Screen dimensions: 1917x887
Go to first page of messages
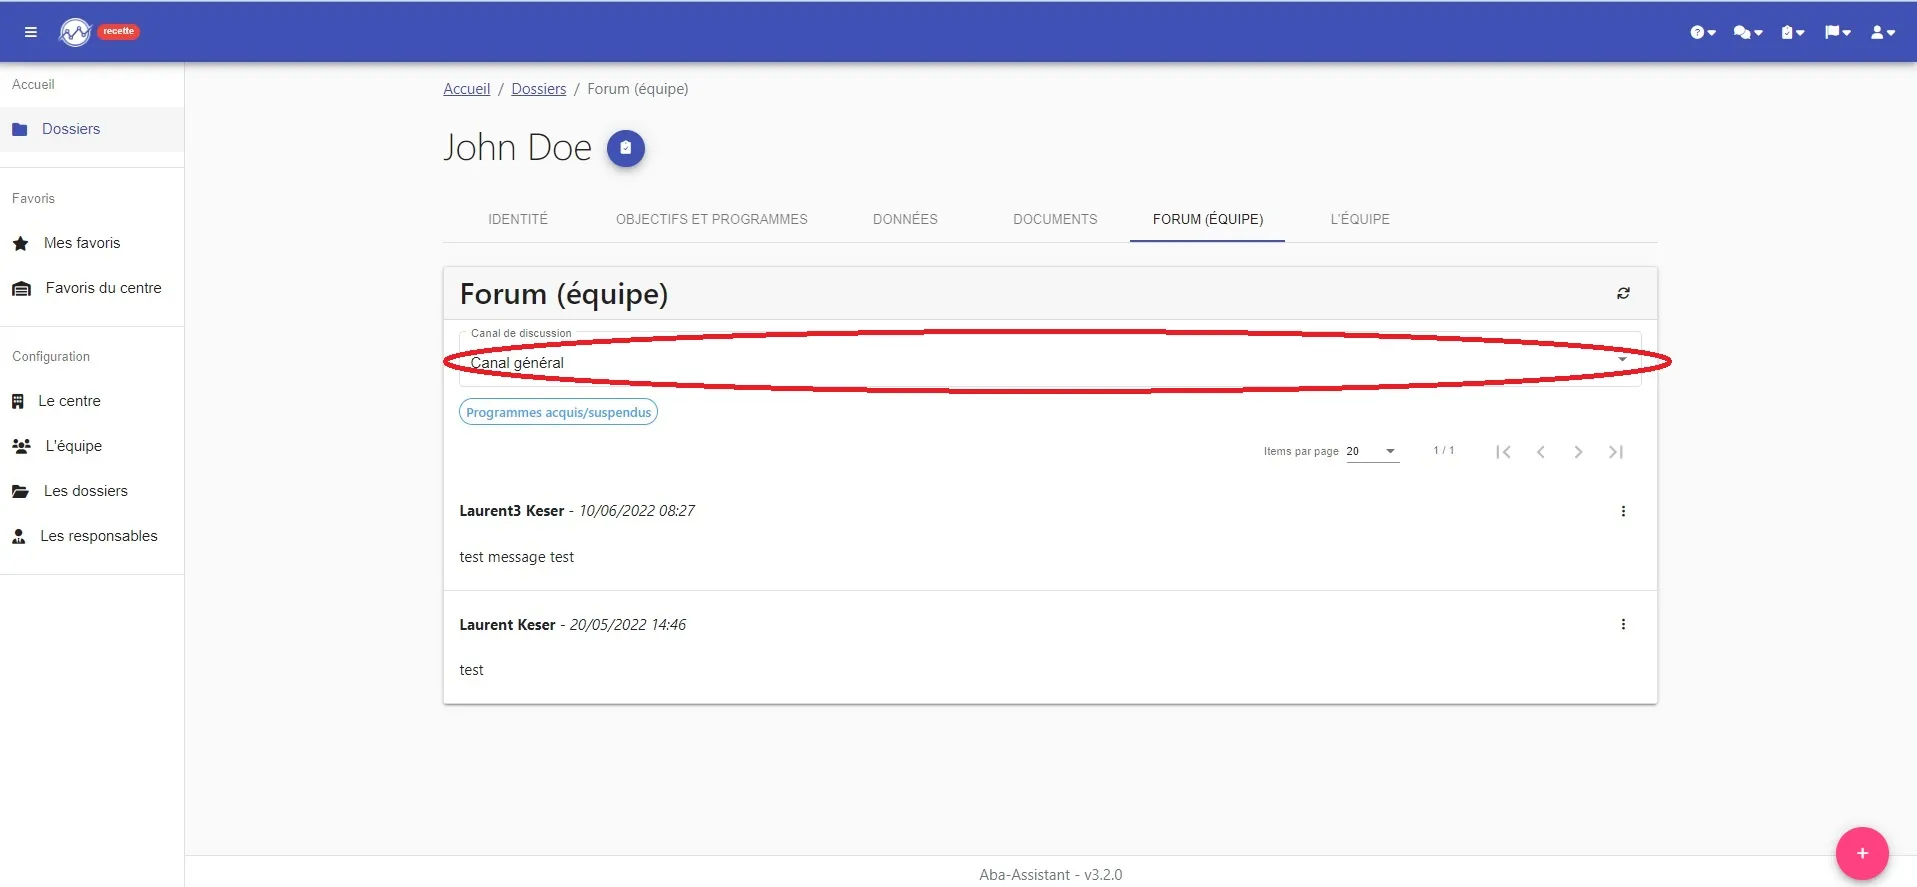(1503, 452)
